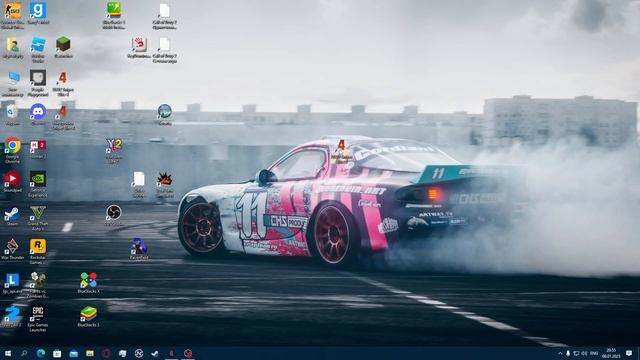640x360 pixels.
Task: Open the Google Chrome desktop shortcut
Action: [13, 145]
